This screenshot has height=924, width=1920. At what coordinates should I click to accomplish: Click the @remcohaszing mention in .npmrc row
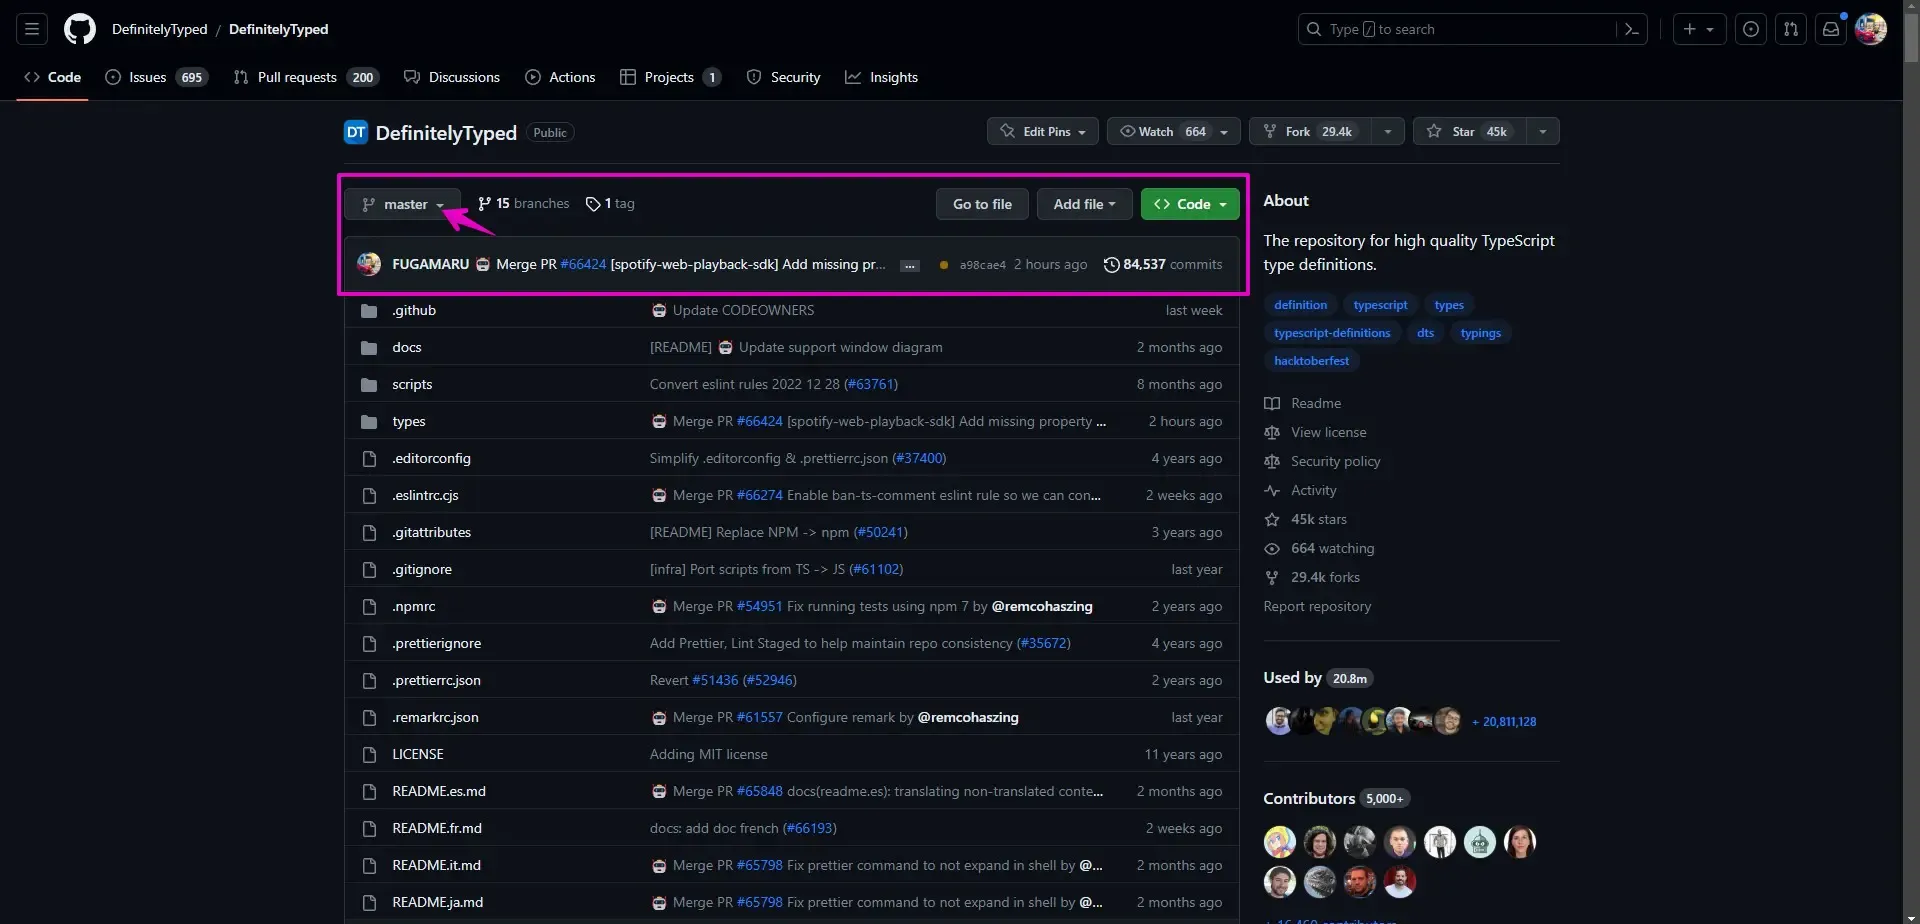[1042, 606]
